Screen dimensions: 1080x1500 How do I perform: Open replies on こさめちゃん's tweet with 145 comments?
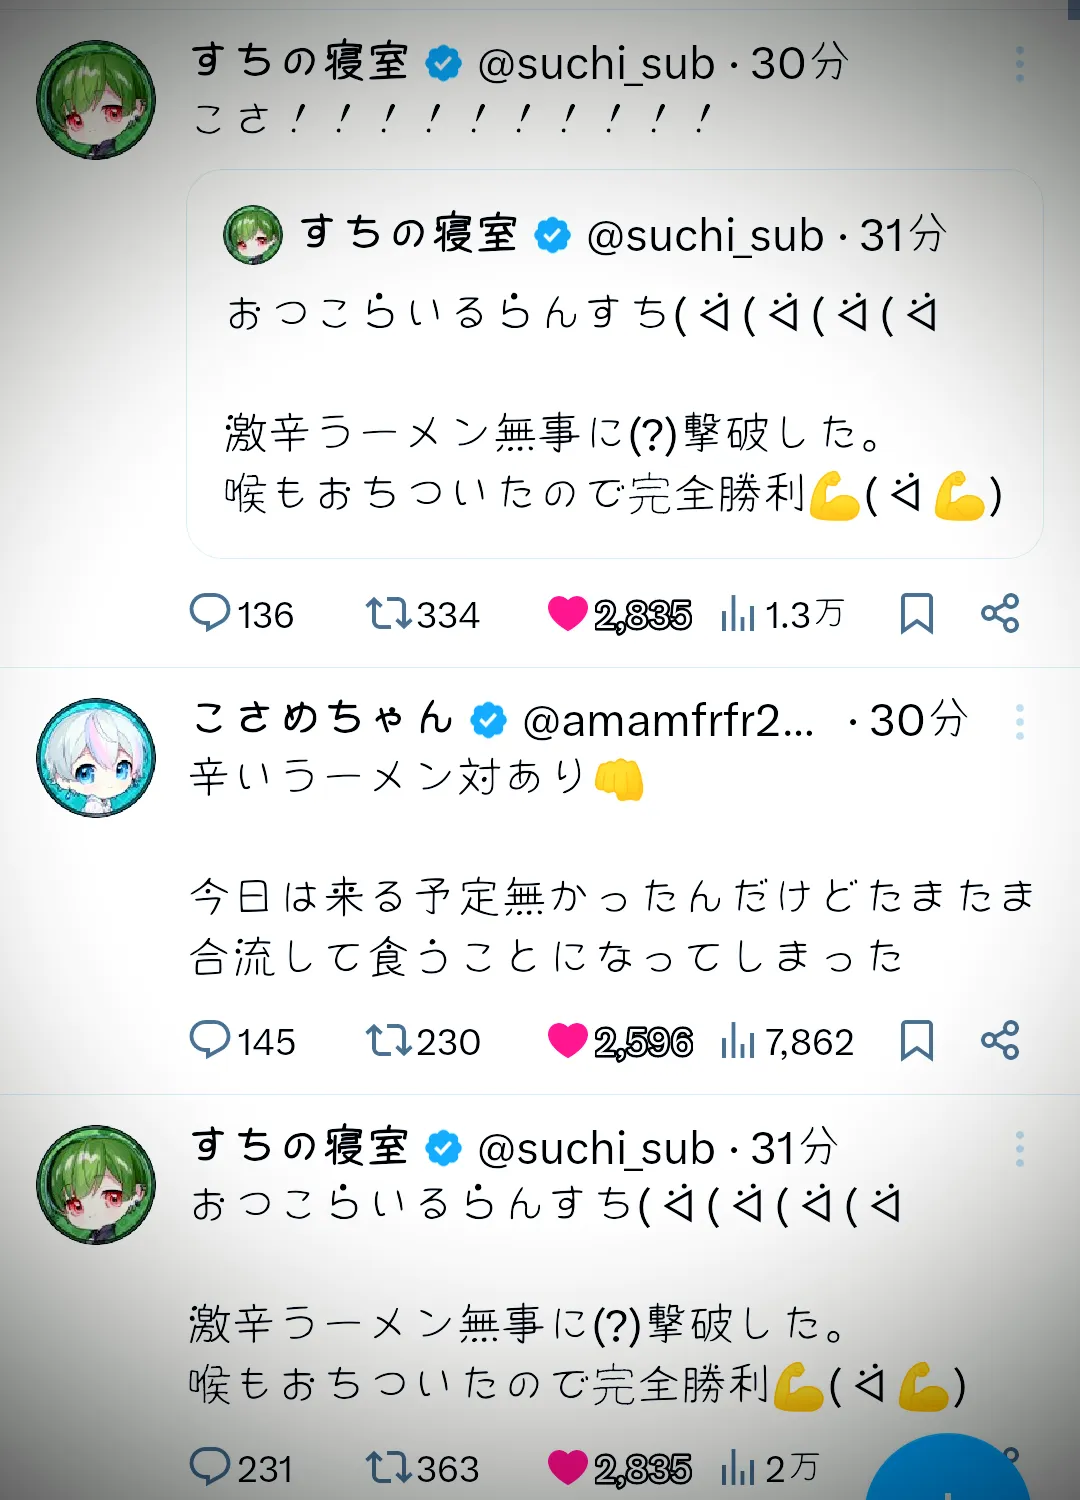242,1041
